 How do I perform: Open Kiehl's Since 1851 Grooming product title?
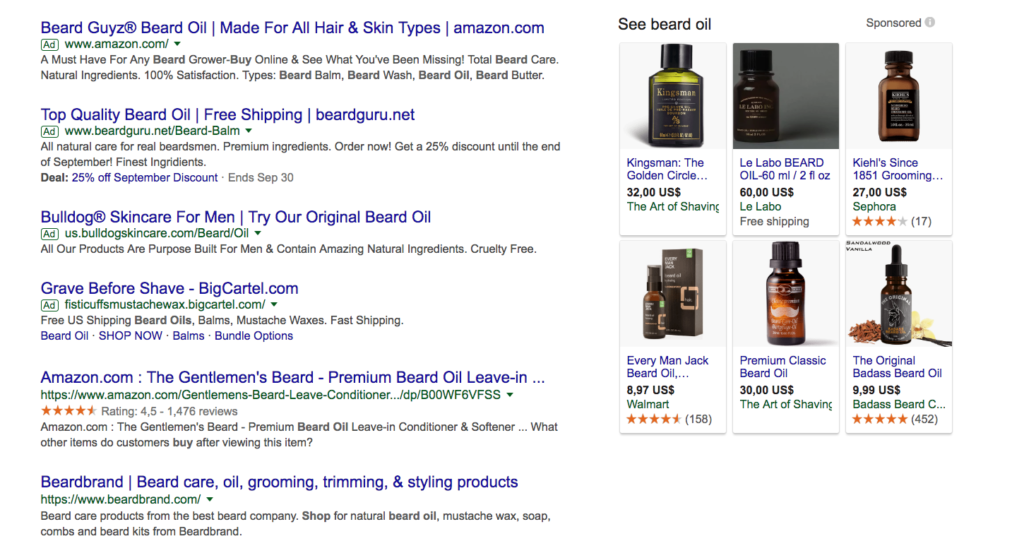pos(898,169)
